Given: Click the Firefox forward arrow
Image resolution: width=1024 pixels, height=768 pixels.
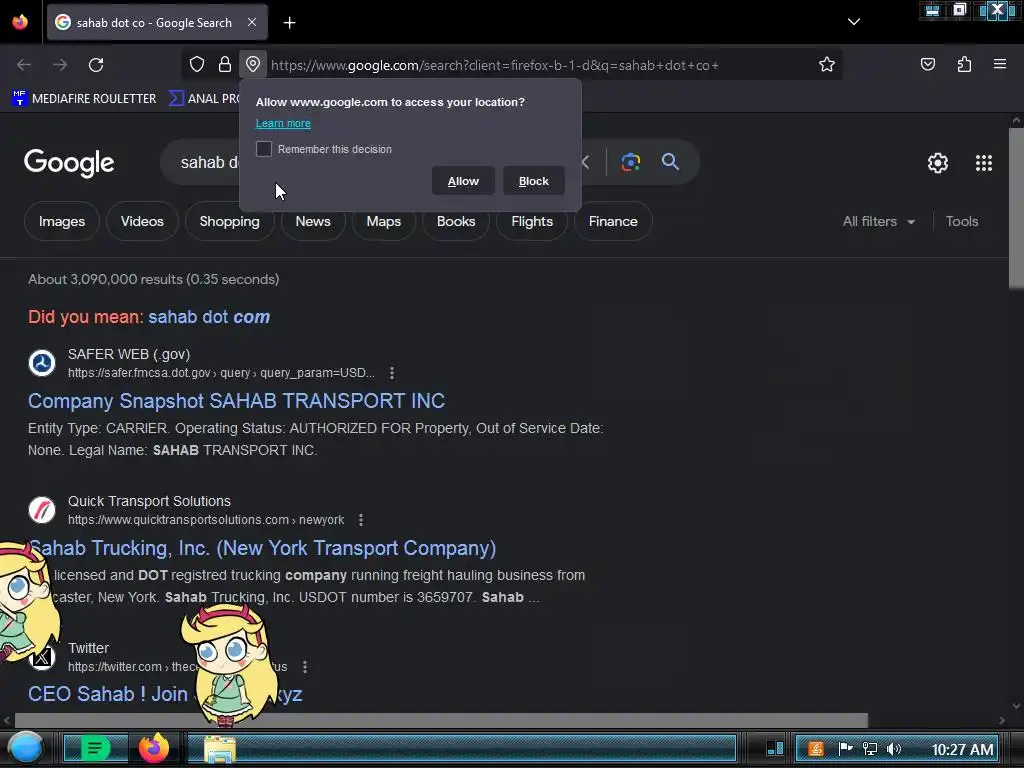Looking at the screenshot, I should pos(60,65).
